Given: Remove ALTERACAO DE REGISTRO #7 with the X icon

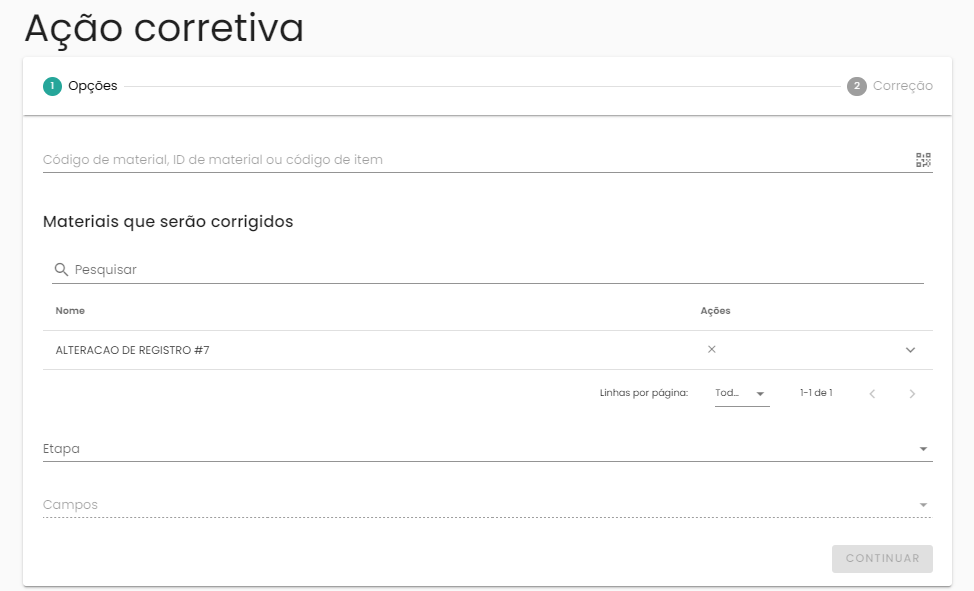Looking at the screenshot, I should point(712,350).
